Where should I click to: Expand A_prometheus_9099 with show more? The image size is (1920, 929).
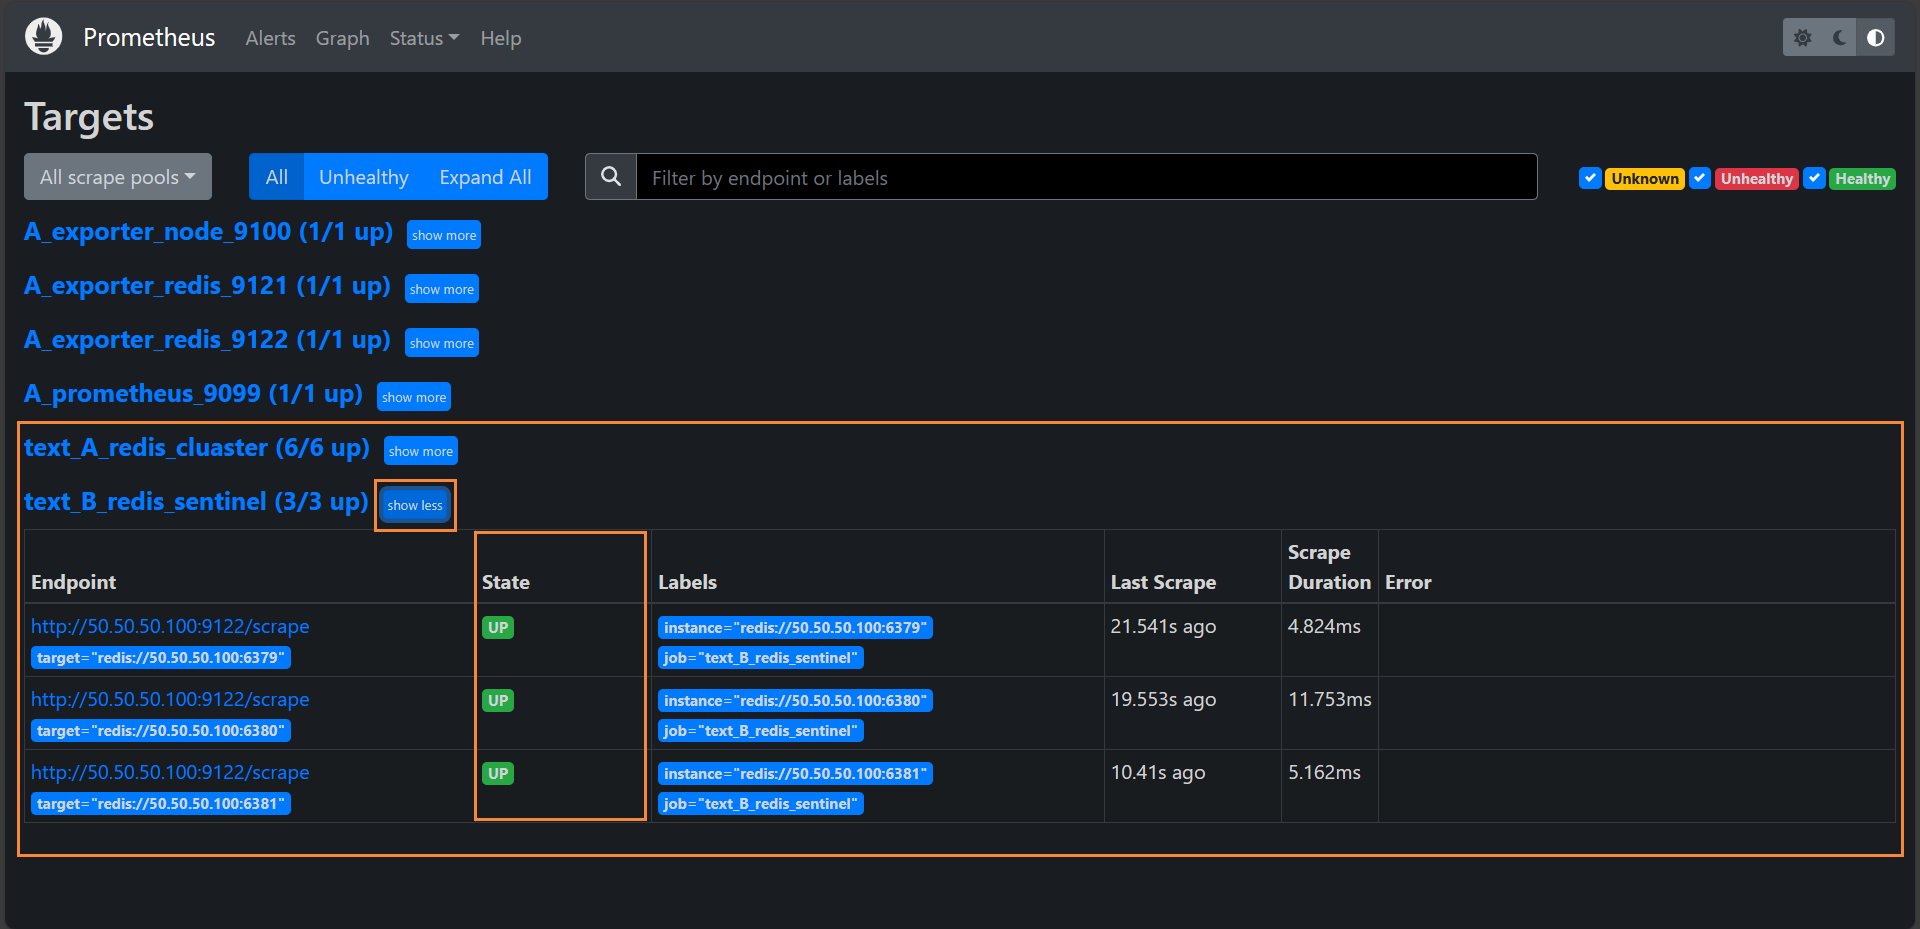click(x=414, y=397)
